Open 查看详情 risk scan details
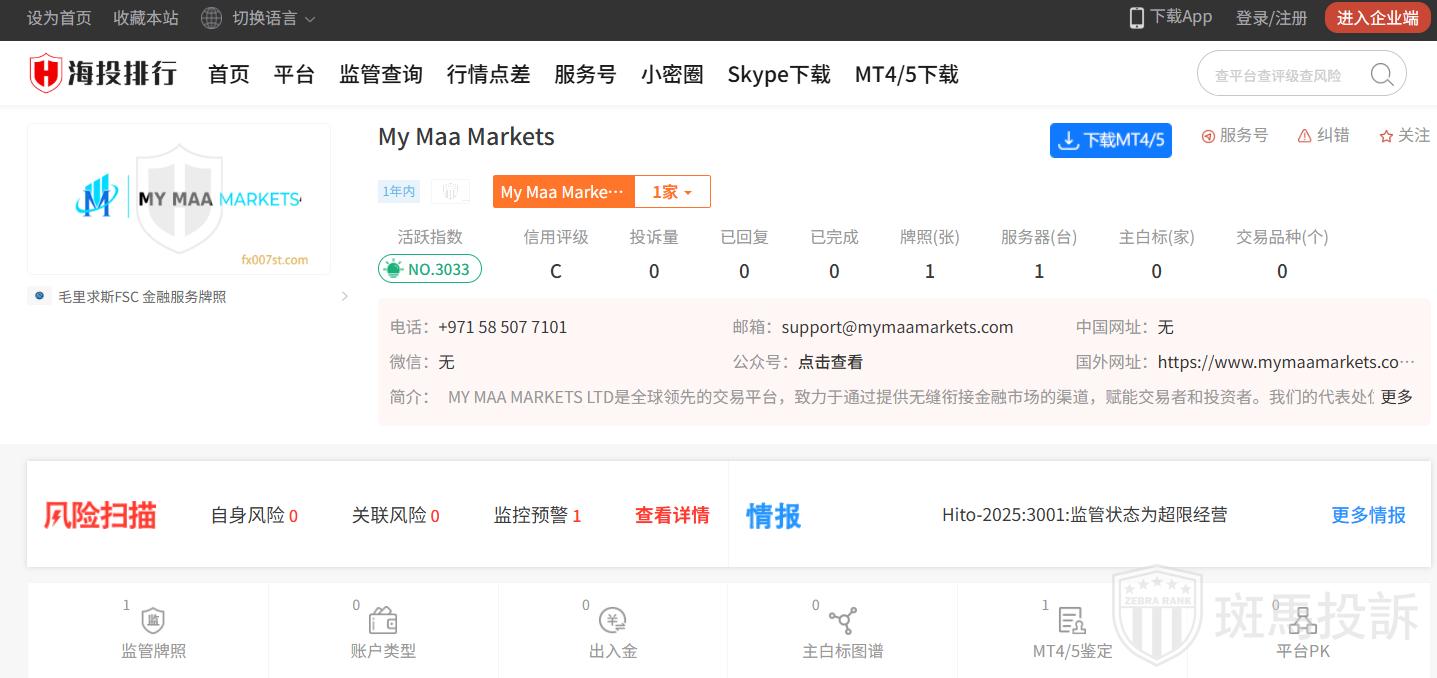 click(672, 515)
